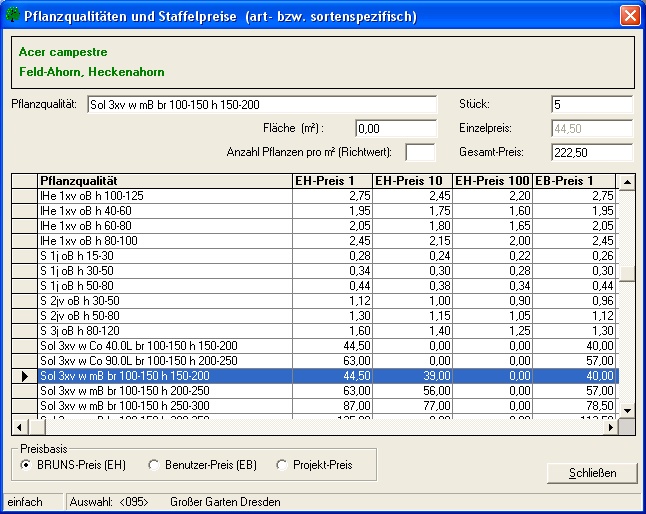Image resolution: width=646 pixels, height=514 pixels.
Task: Click EH-Preis 1 cell showing 87,00
Action: click(332, 406)
